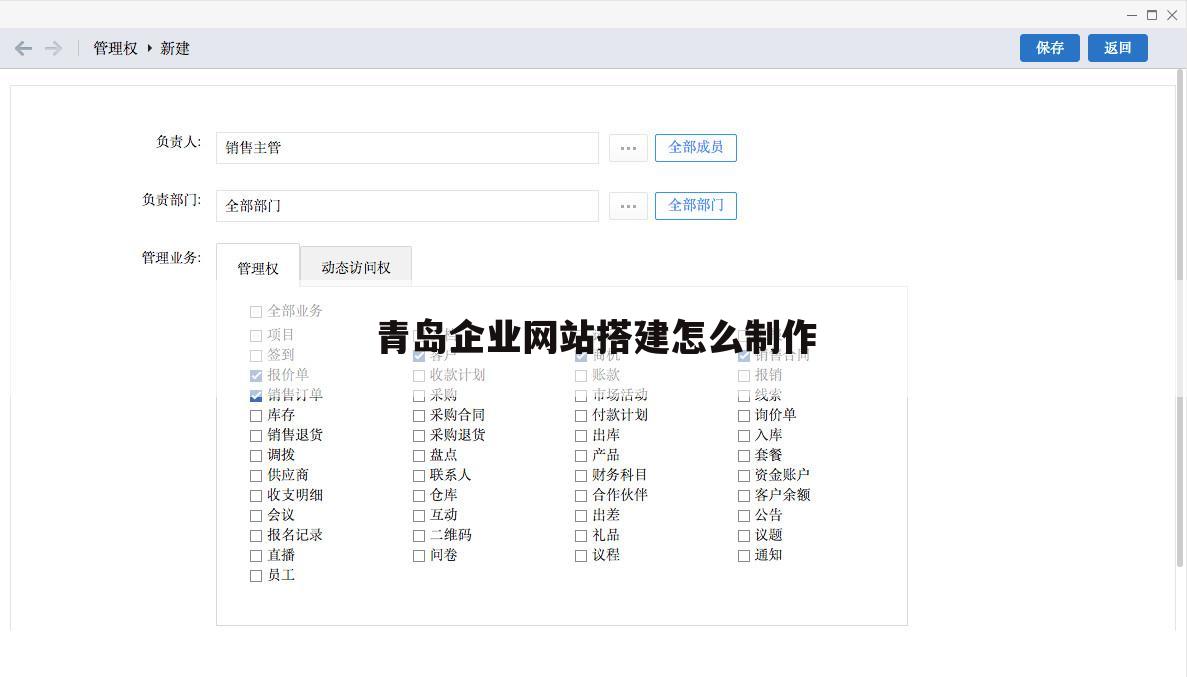Click the 保存 button
The height and width of the screenshot is (677, 1187).
point(1049,47)
